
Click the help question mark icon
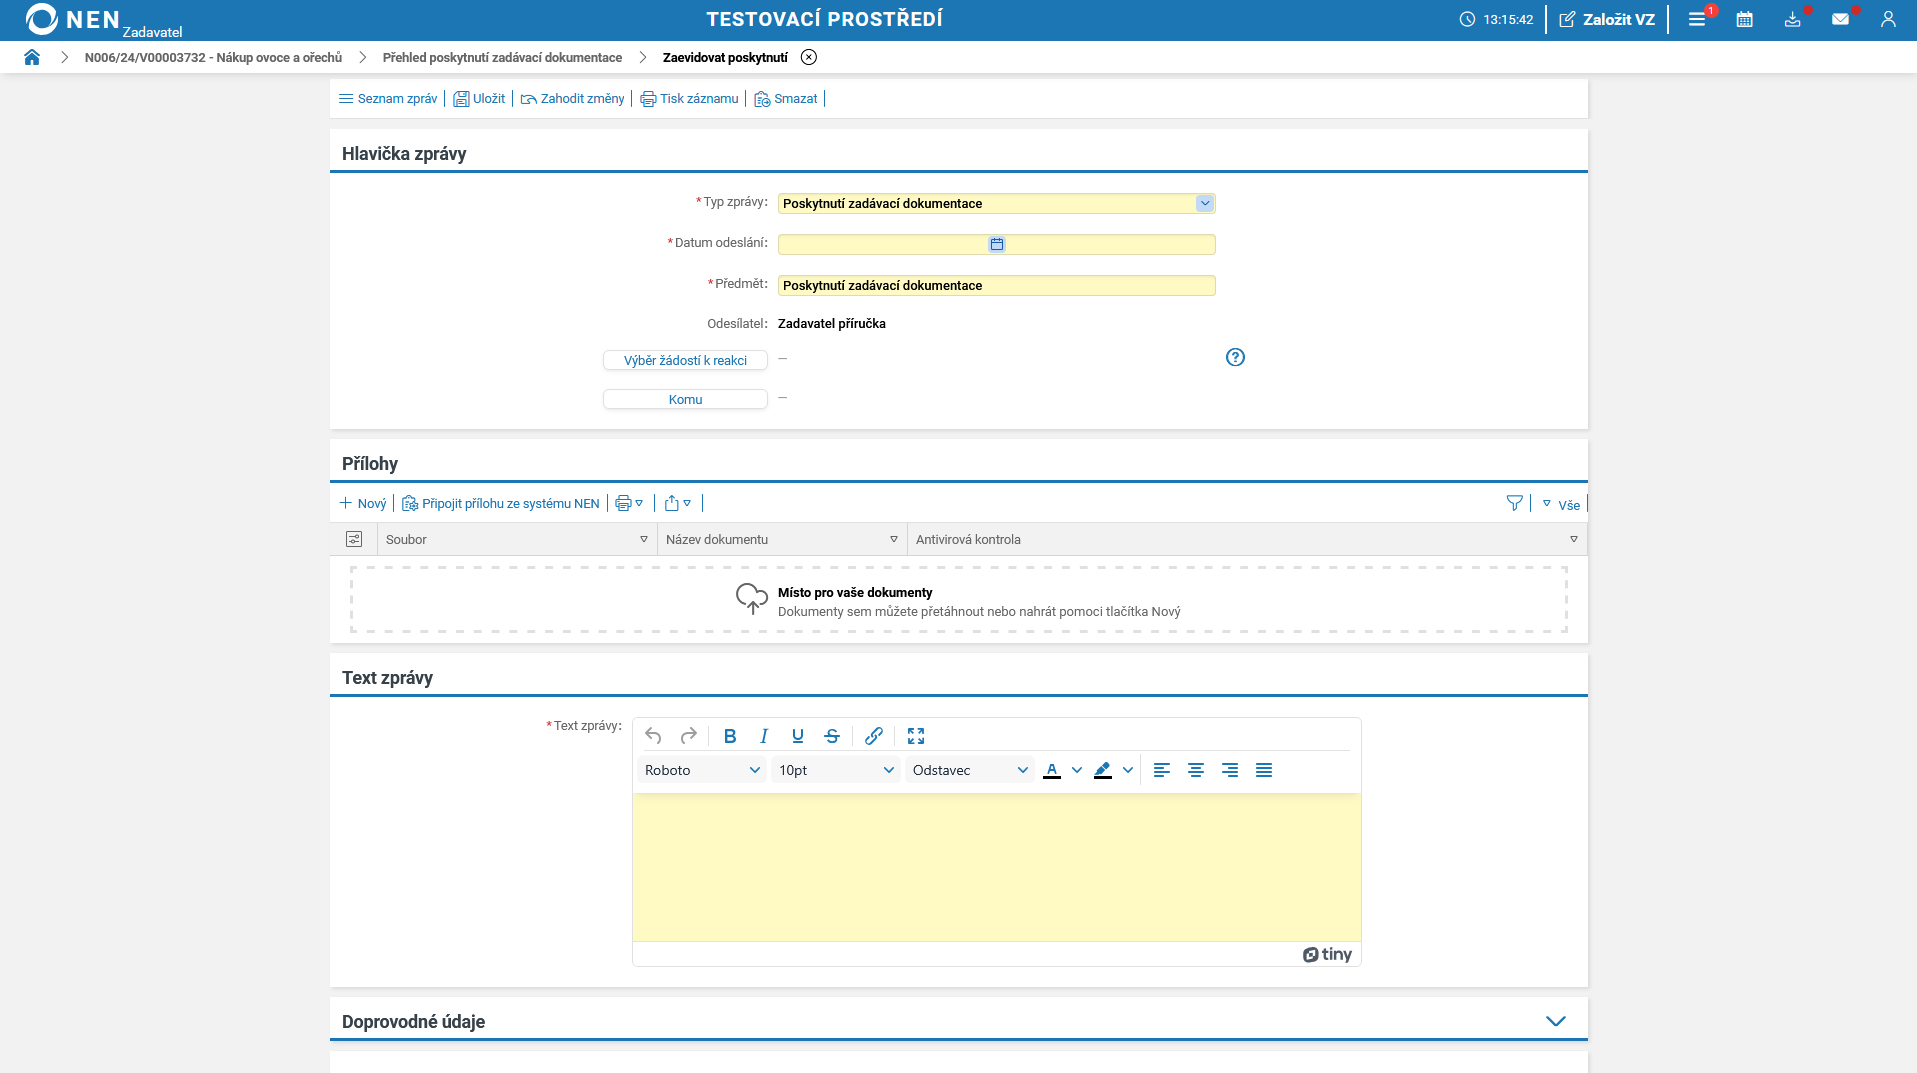(1235, 358)
